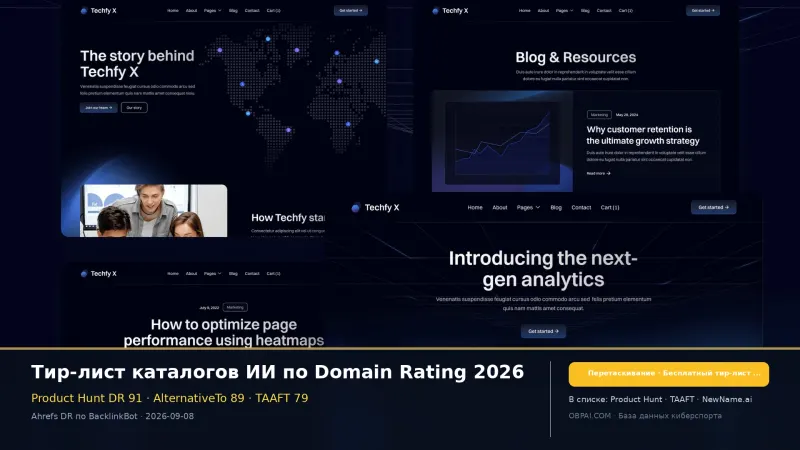
Task: Open Cart (1) in the center mockup's navigation
Action: (610, 208)
